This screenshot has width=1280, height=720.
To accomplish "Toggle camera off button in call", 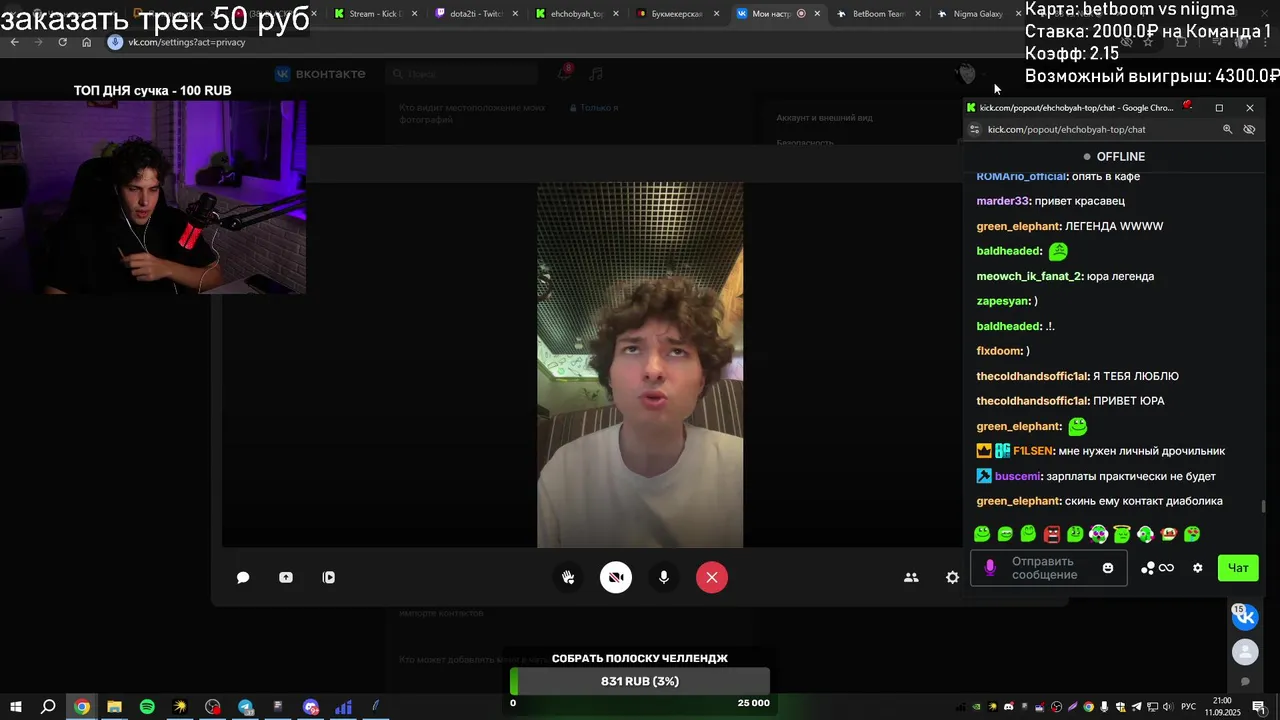I will 616,577.
